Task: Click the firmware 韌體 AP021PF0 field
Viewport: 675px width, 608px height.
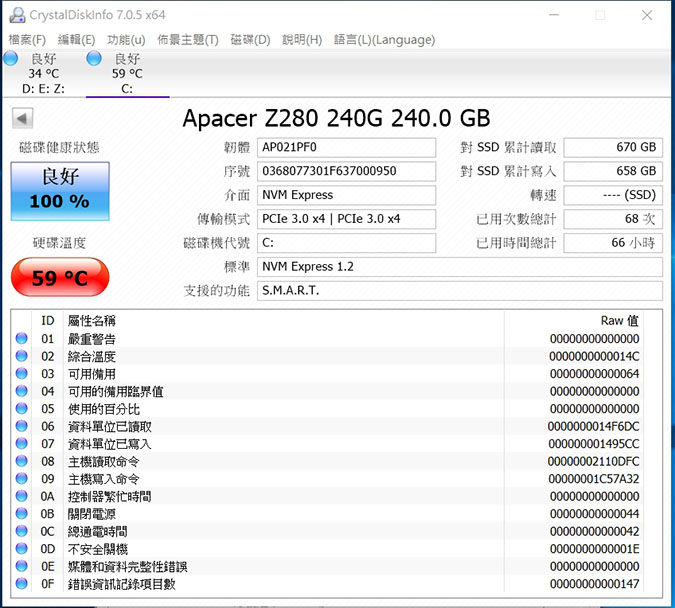Action: click(x=346, y=147)
